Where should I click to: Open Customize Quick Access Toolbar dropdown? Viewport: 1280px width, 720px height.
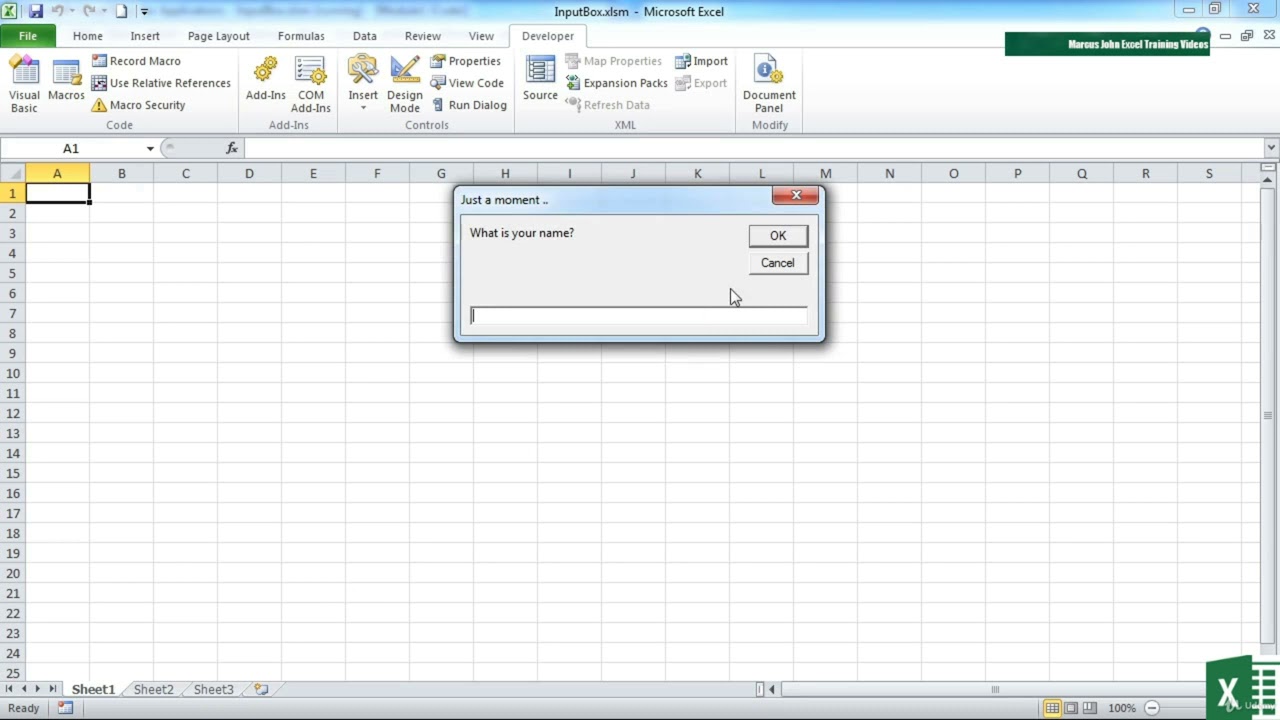point(144,12)
